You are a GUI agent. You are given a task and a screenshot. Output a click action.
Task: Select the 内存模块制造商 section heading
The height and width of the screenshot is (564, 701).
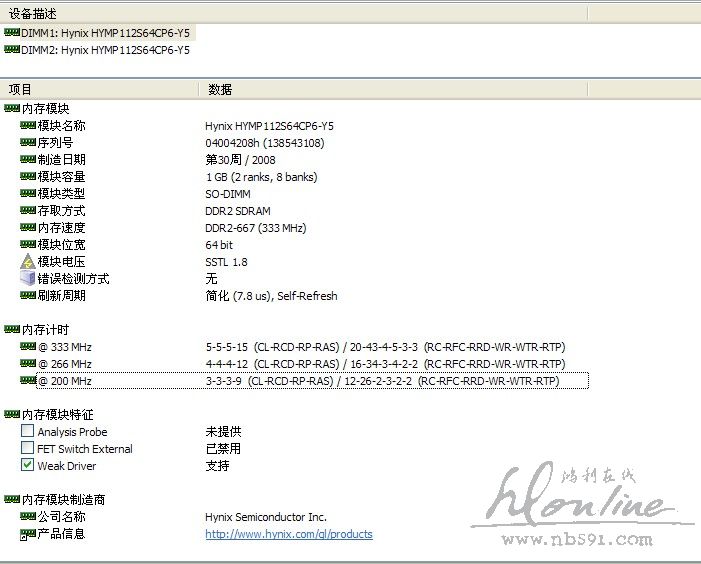point(63,500)
